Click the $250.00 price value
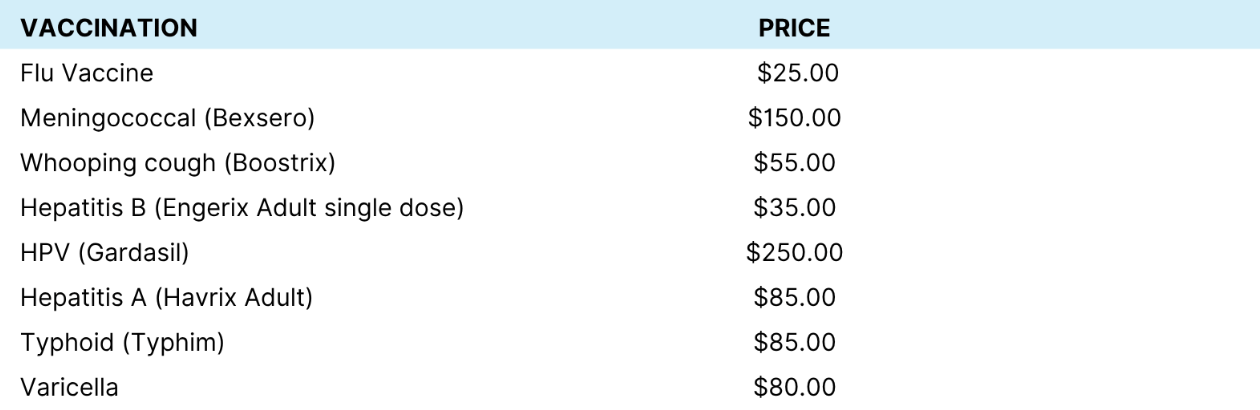The width and height of the screenshot is (1260, 410). click(x=795, y=253)
